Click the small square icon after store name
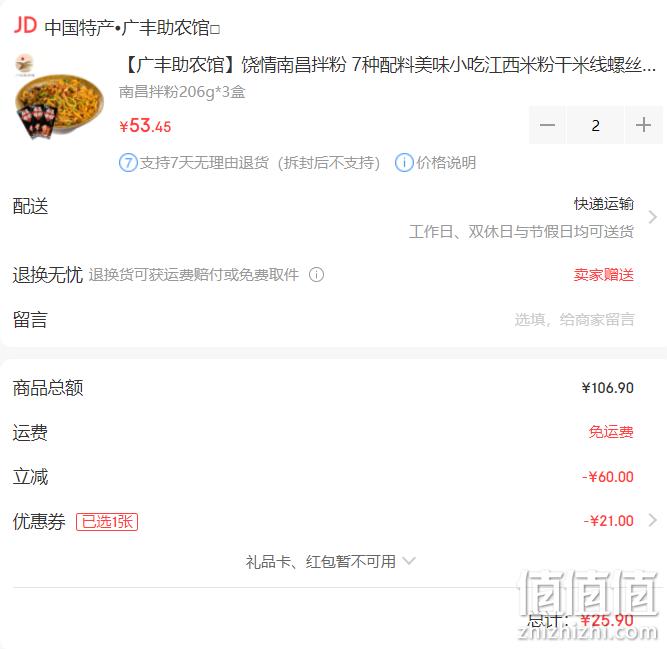Viewport: 667px width, 649px height. [x=215, y=30]
